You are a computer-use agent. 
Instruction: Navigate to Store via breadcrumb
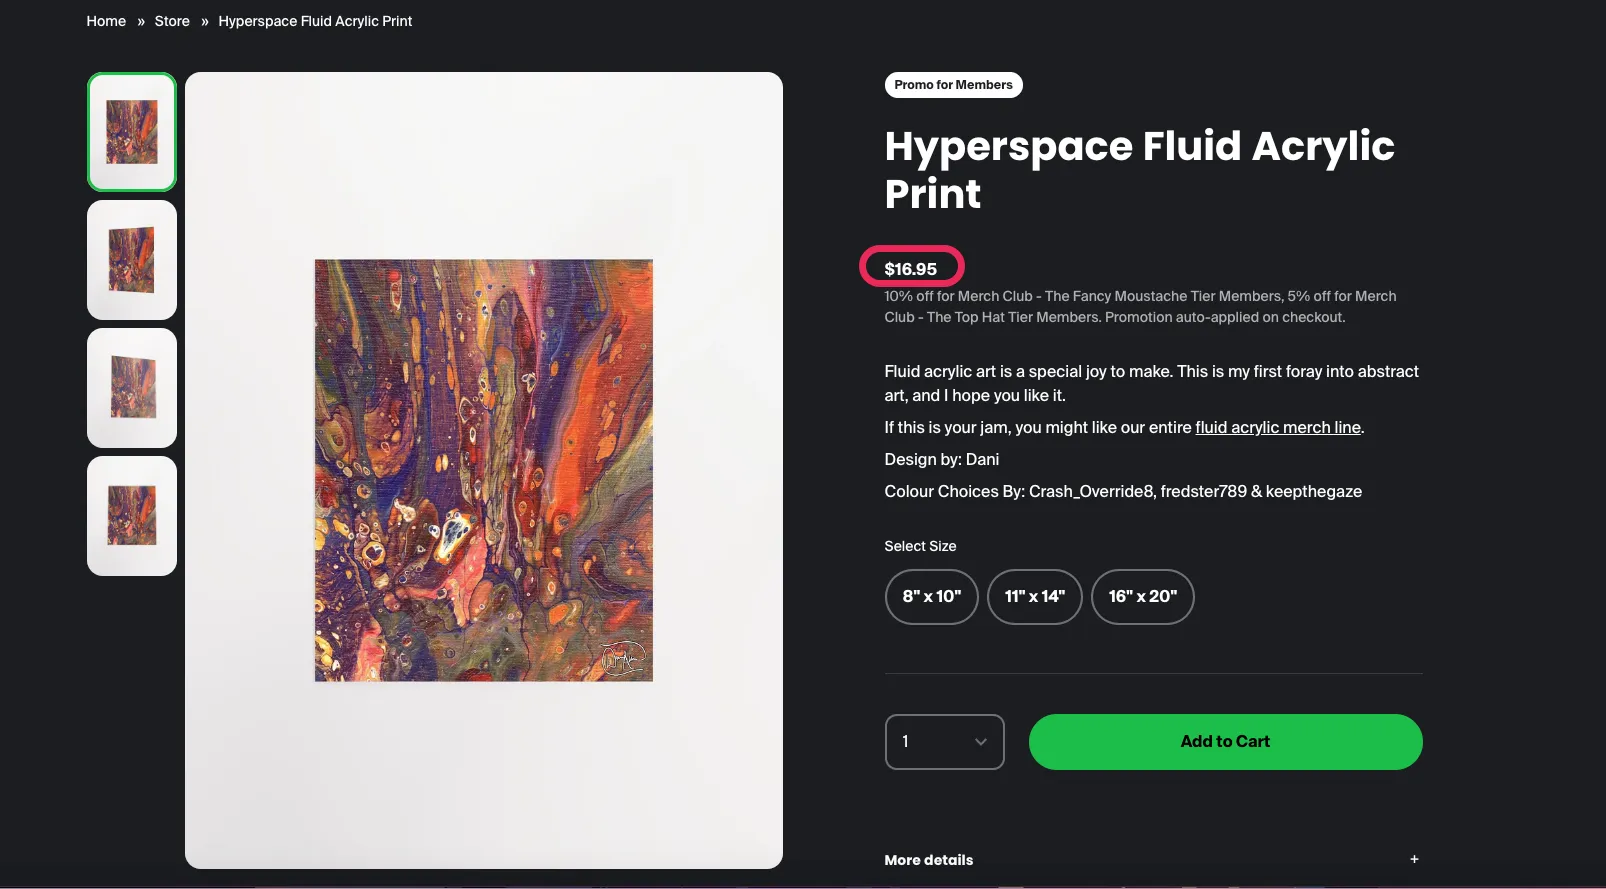point(172,21)
